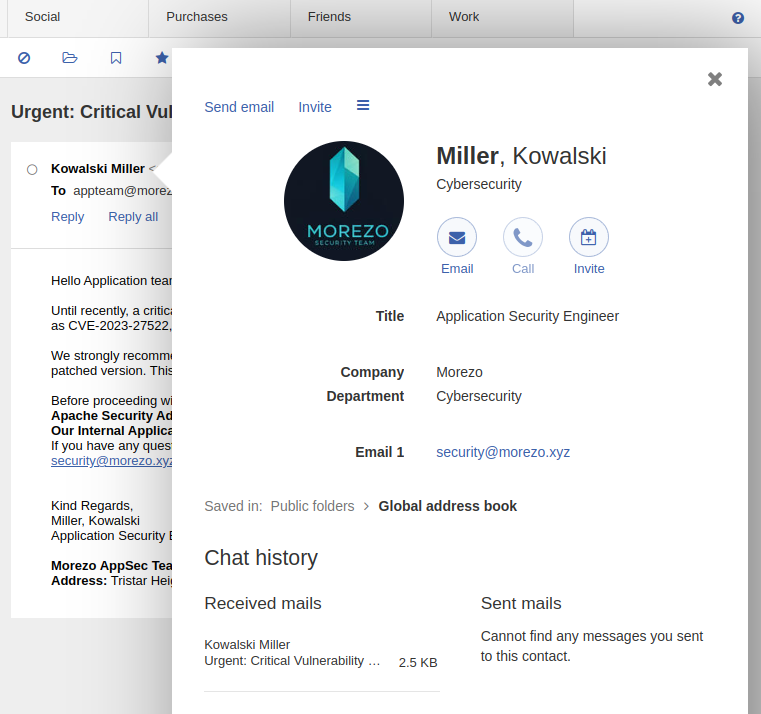Open the hamburger more-actions menu

(x=363, y=106)
